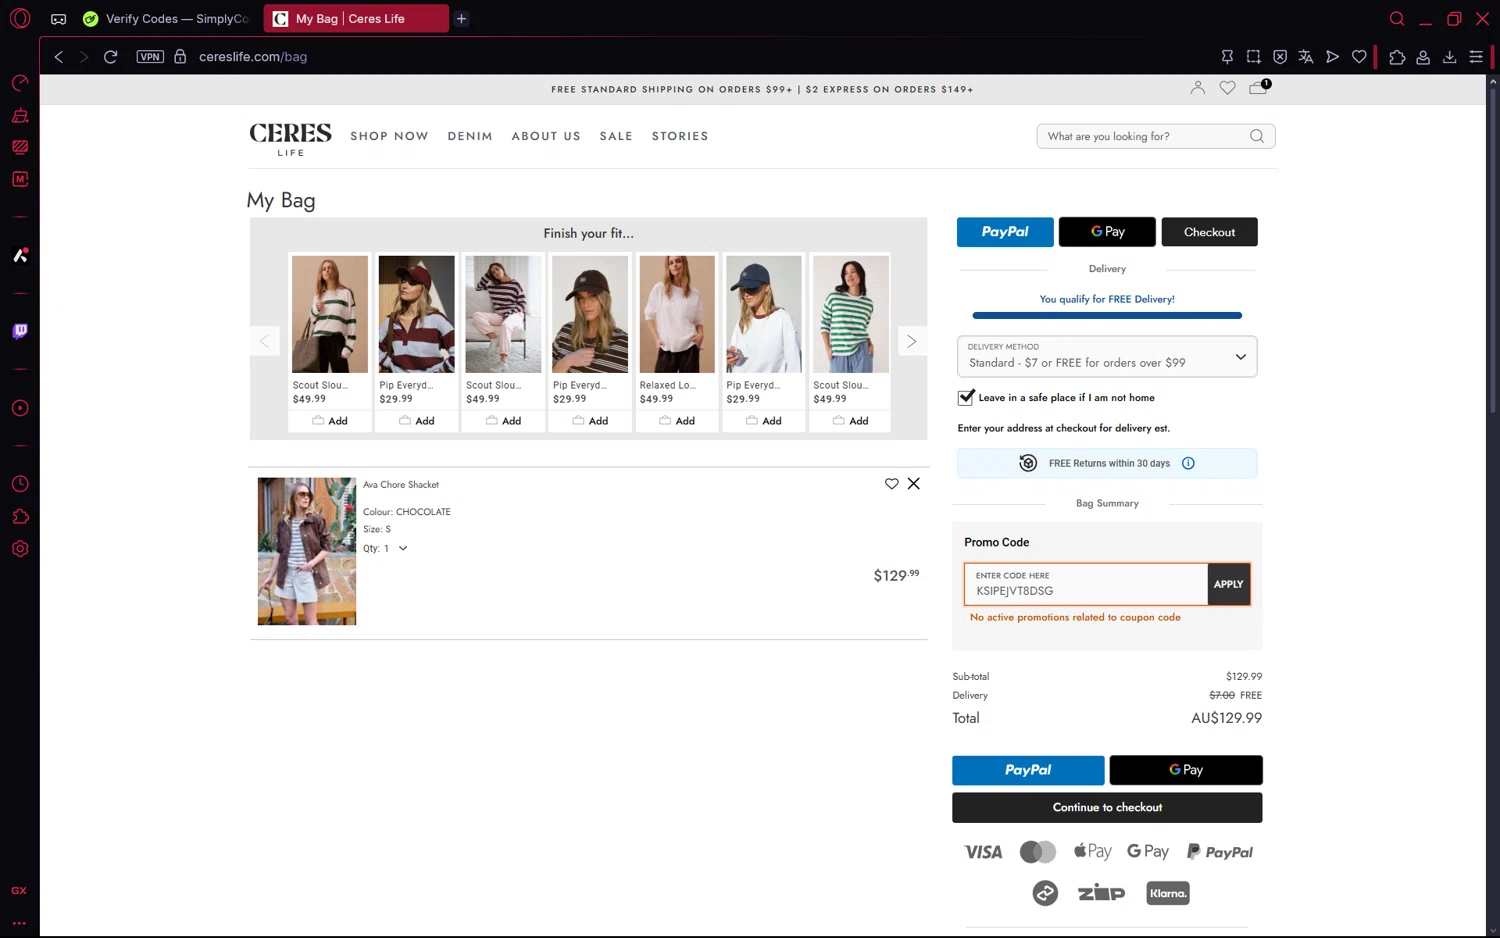The width and height of the screenshot is (1500, 938).
Task: Take a snapshot using toolbar icon
Action: 1253,57
